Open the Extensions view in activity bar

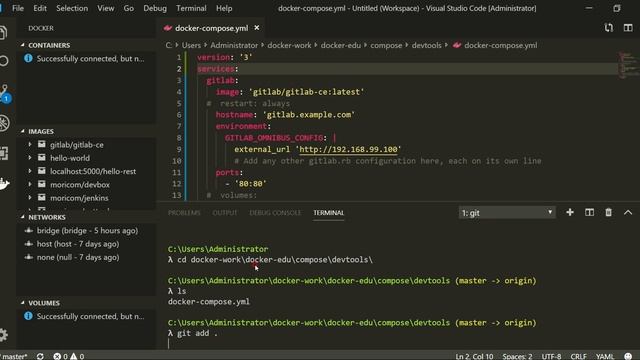4,153
